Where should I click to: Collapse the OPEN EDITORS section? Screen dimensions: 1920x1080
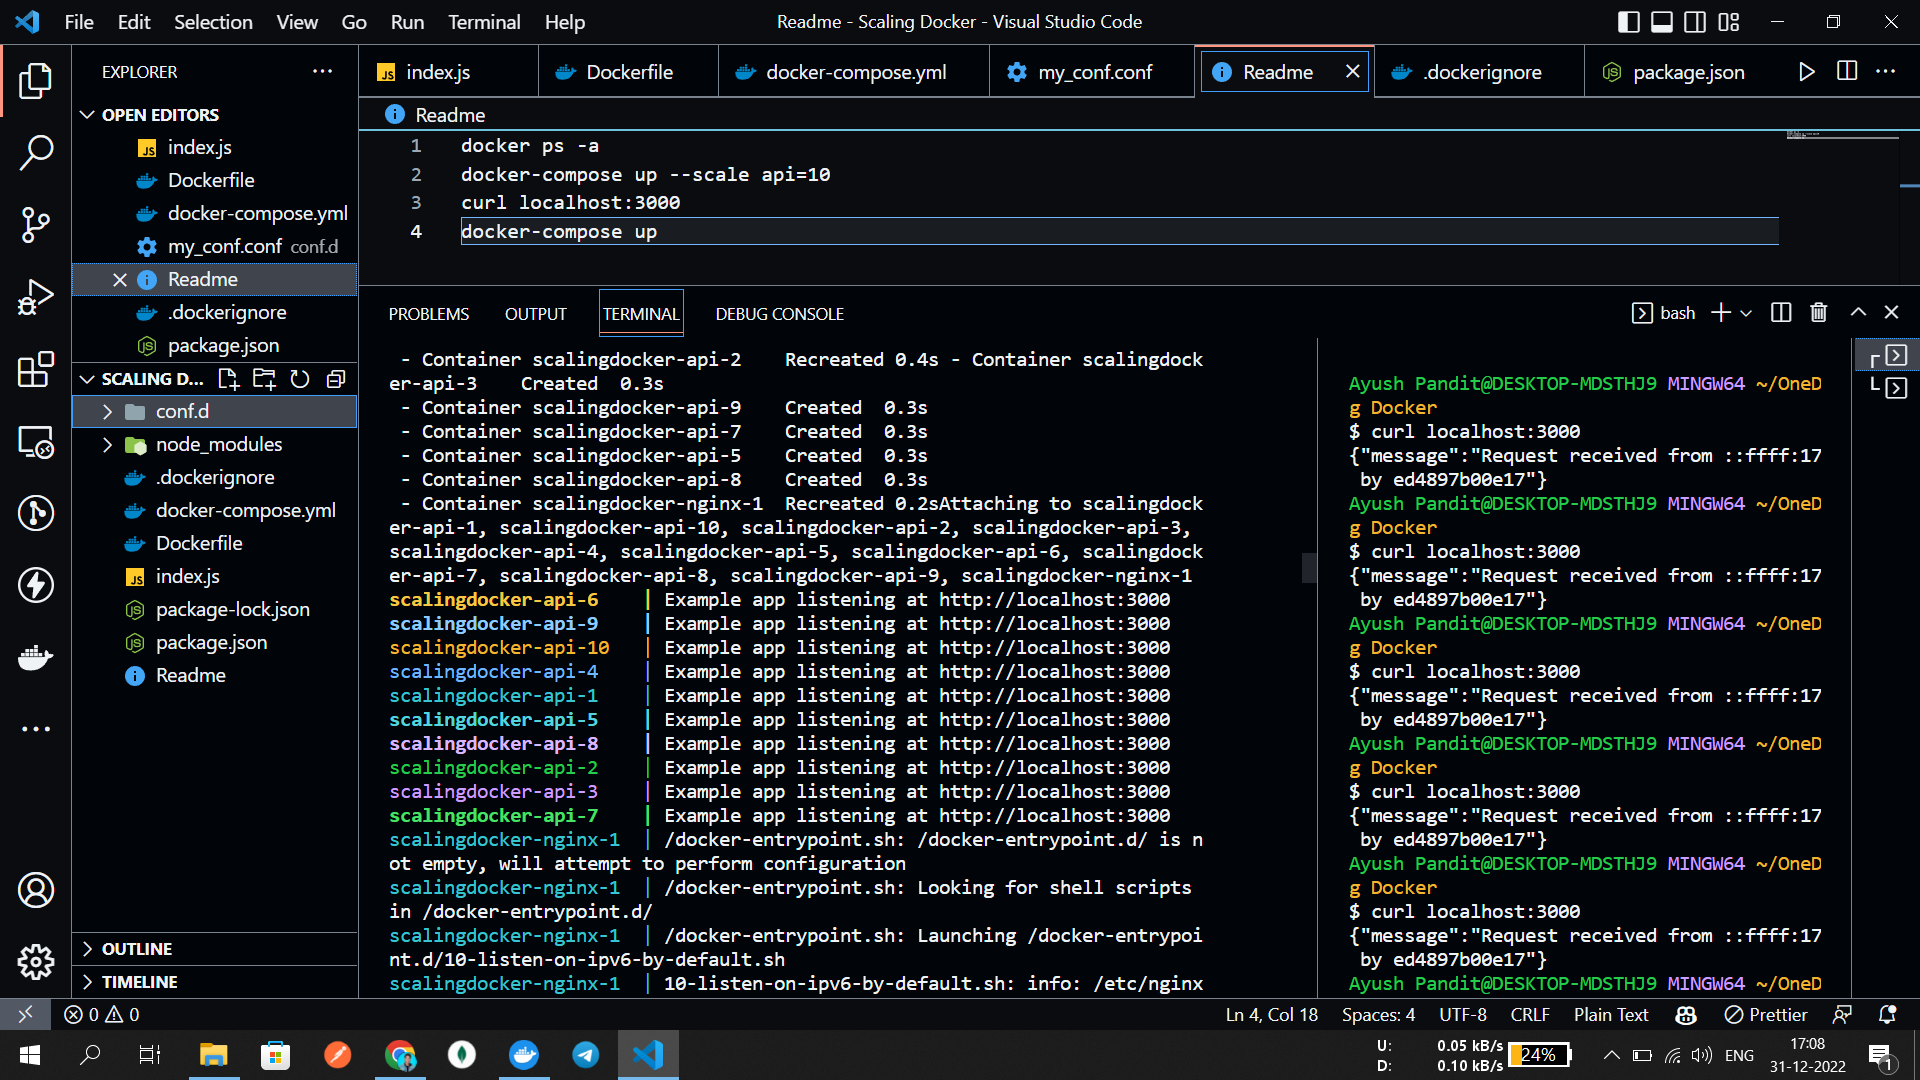[x=214, y=115]
